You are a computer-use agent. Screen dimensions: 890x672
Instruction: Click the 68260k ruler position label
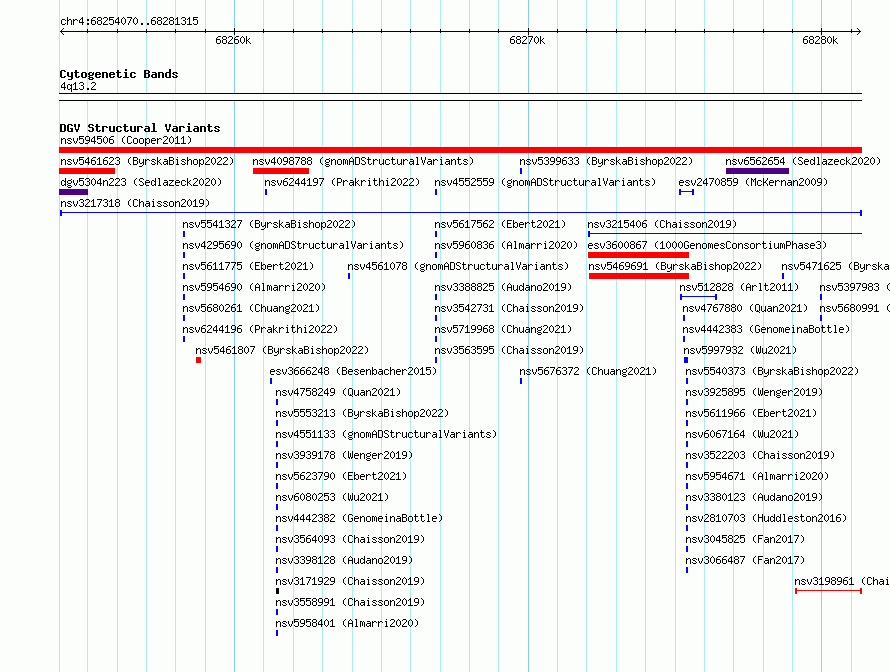coord(233,40)
